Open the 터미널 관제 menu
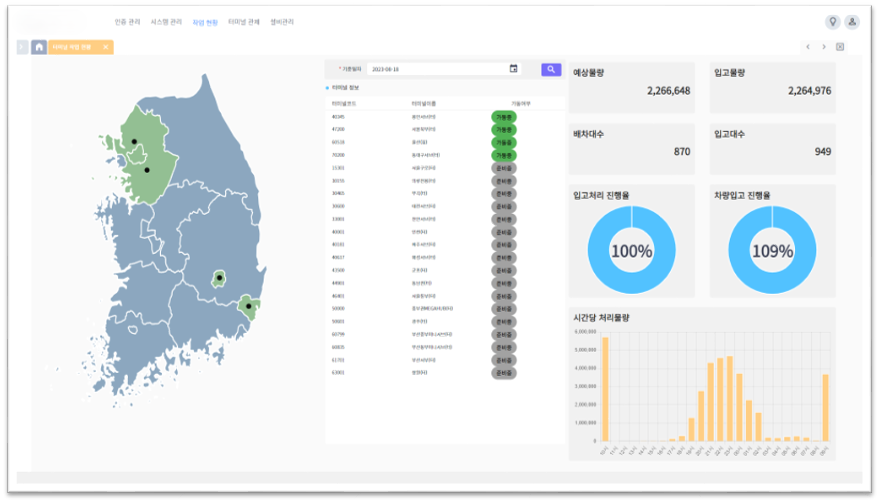 point(244,22)
